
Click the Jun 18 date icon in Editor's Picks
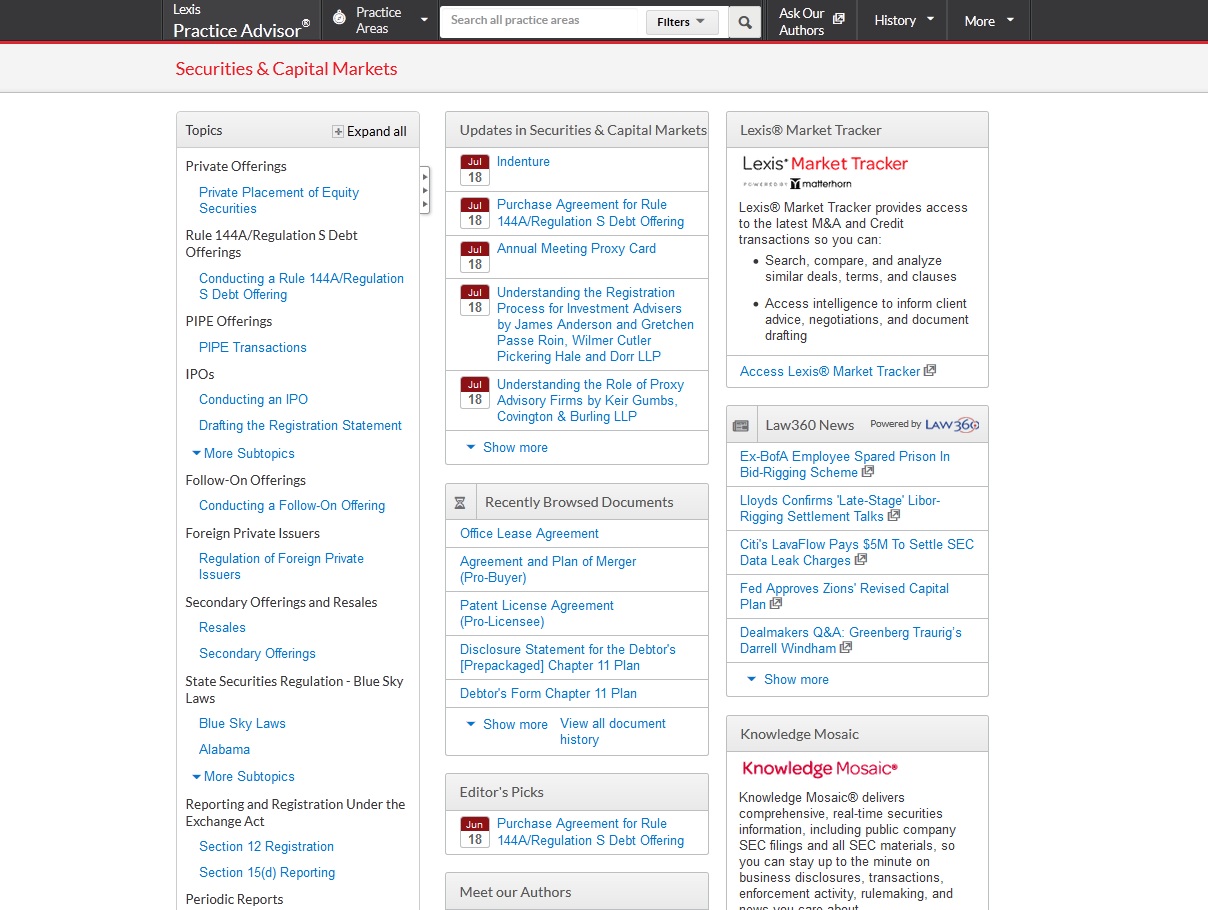click(x=475, y=832)
